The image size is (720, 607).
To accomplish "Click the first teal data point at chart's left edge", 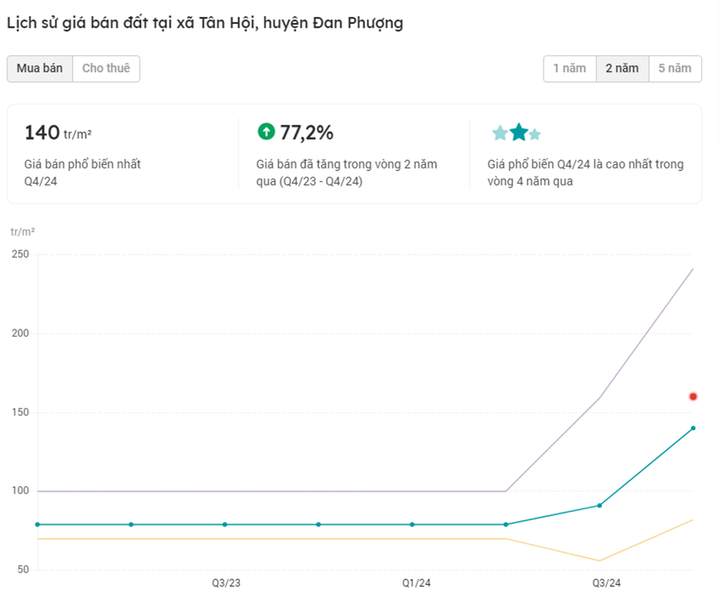I will click(38, 524).
